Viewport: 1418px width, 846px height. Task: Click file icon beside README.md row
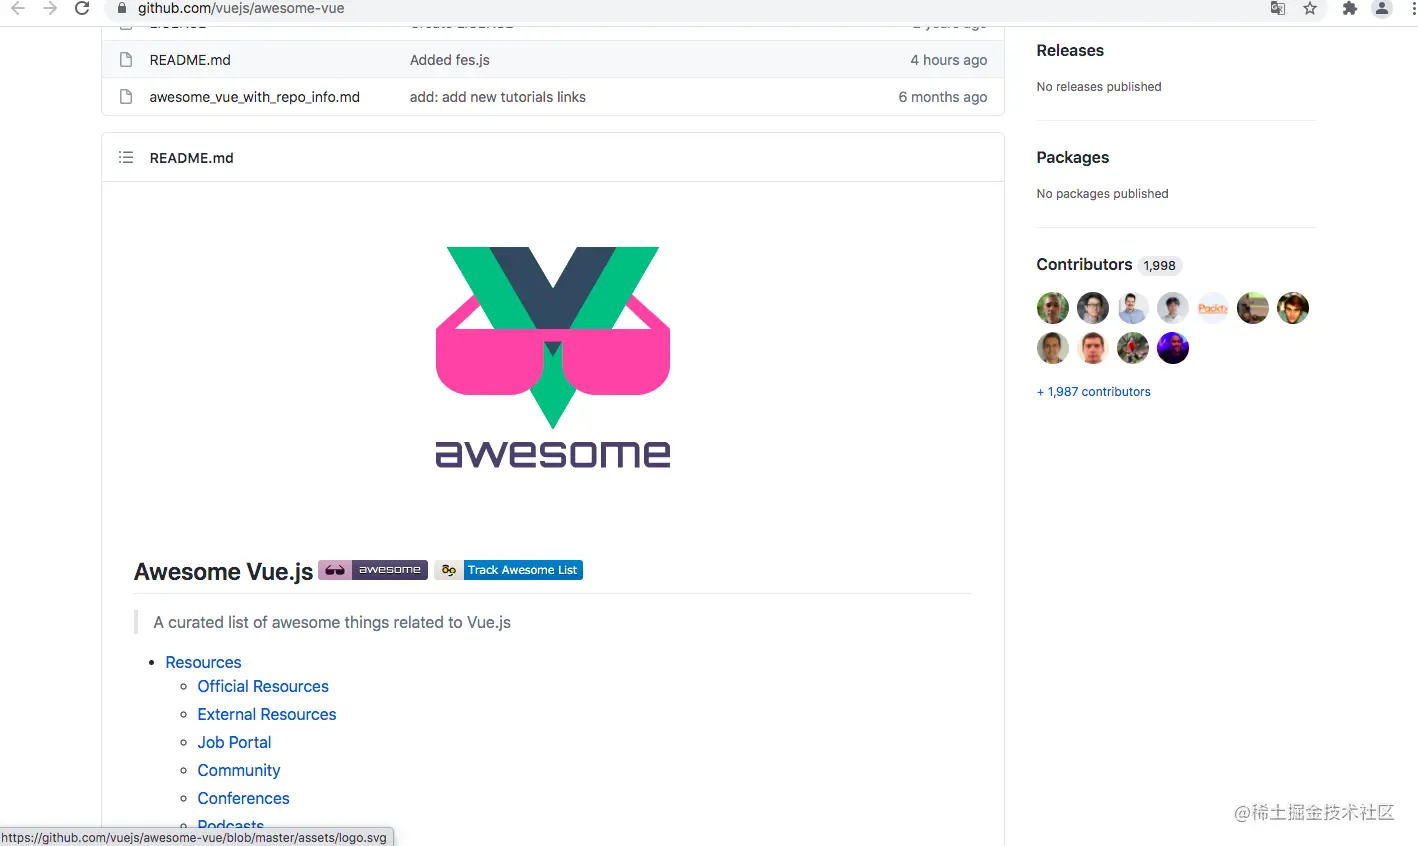(x=126, y=60)
